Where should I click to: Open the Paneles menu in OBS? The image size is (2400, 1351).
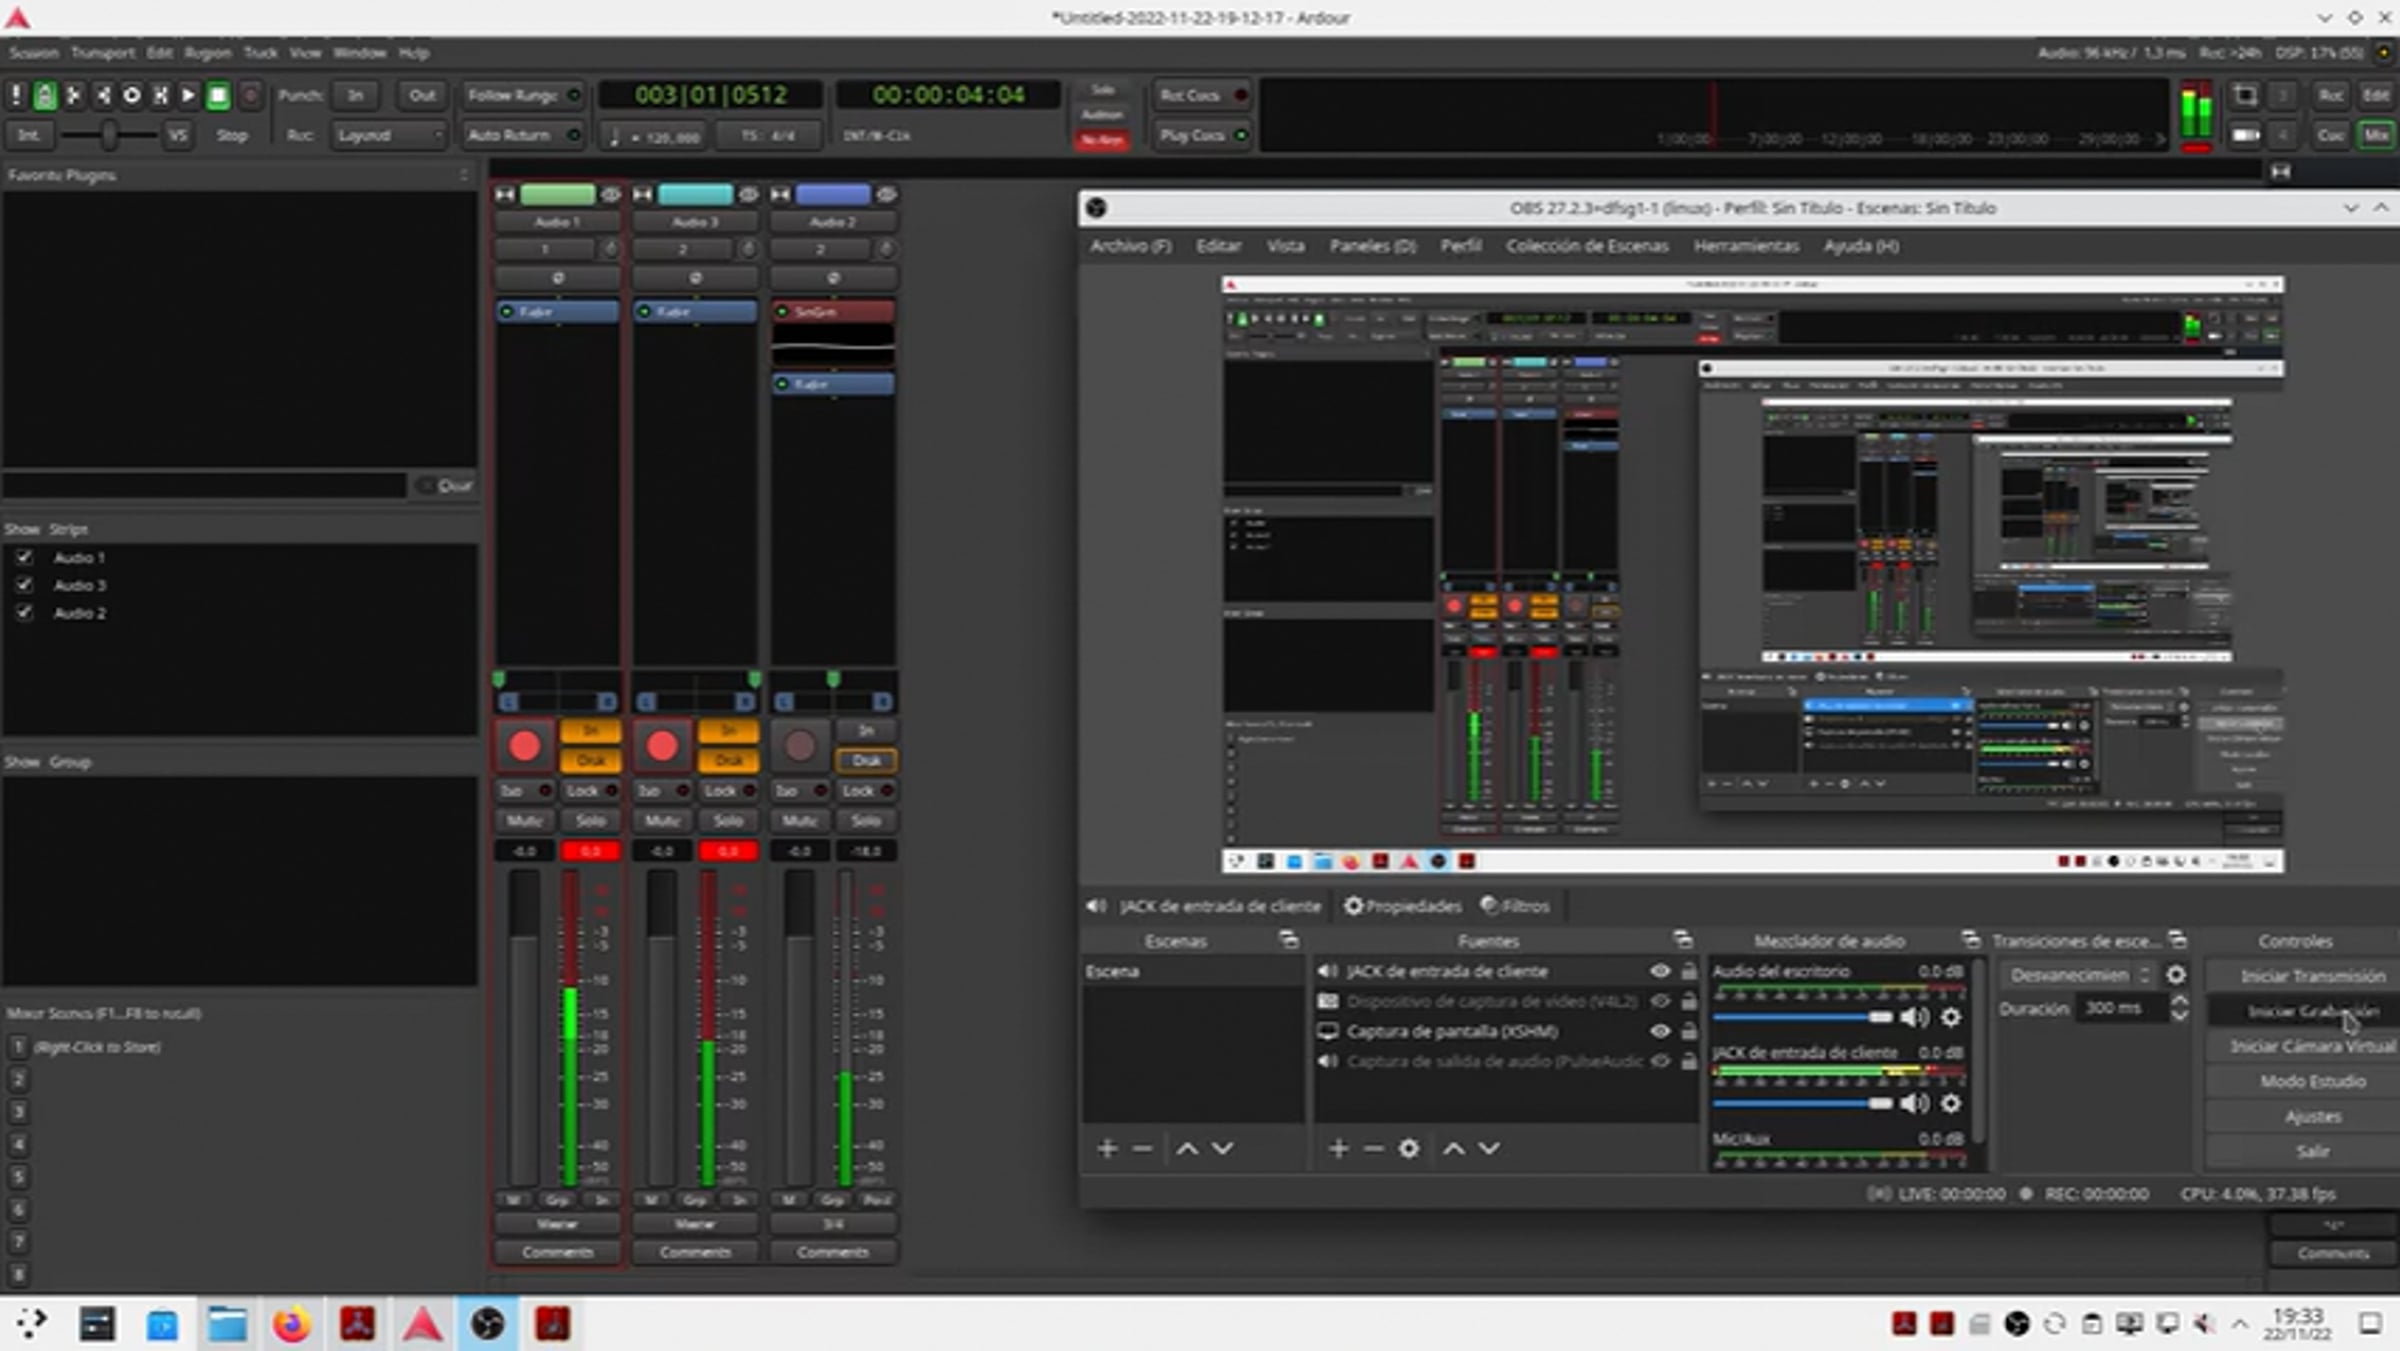pyautogui.click(x=1372, y=246)
